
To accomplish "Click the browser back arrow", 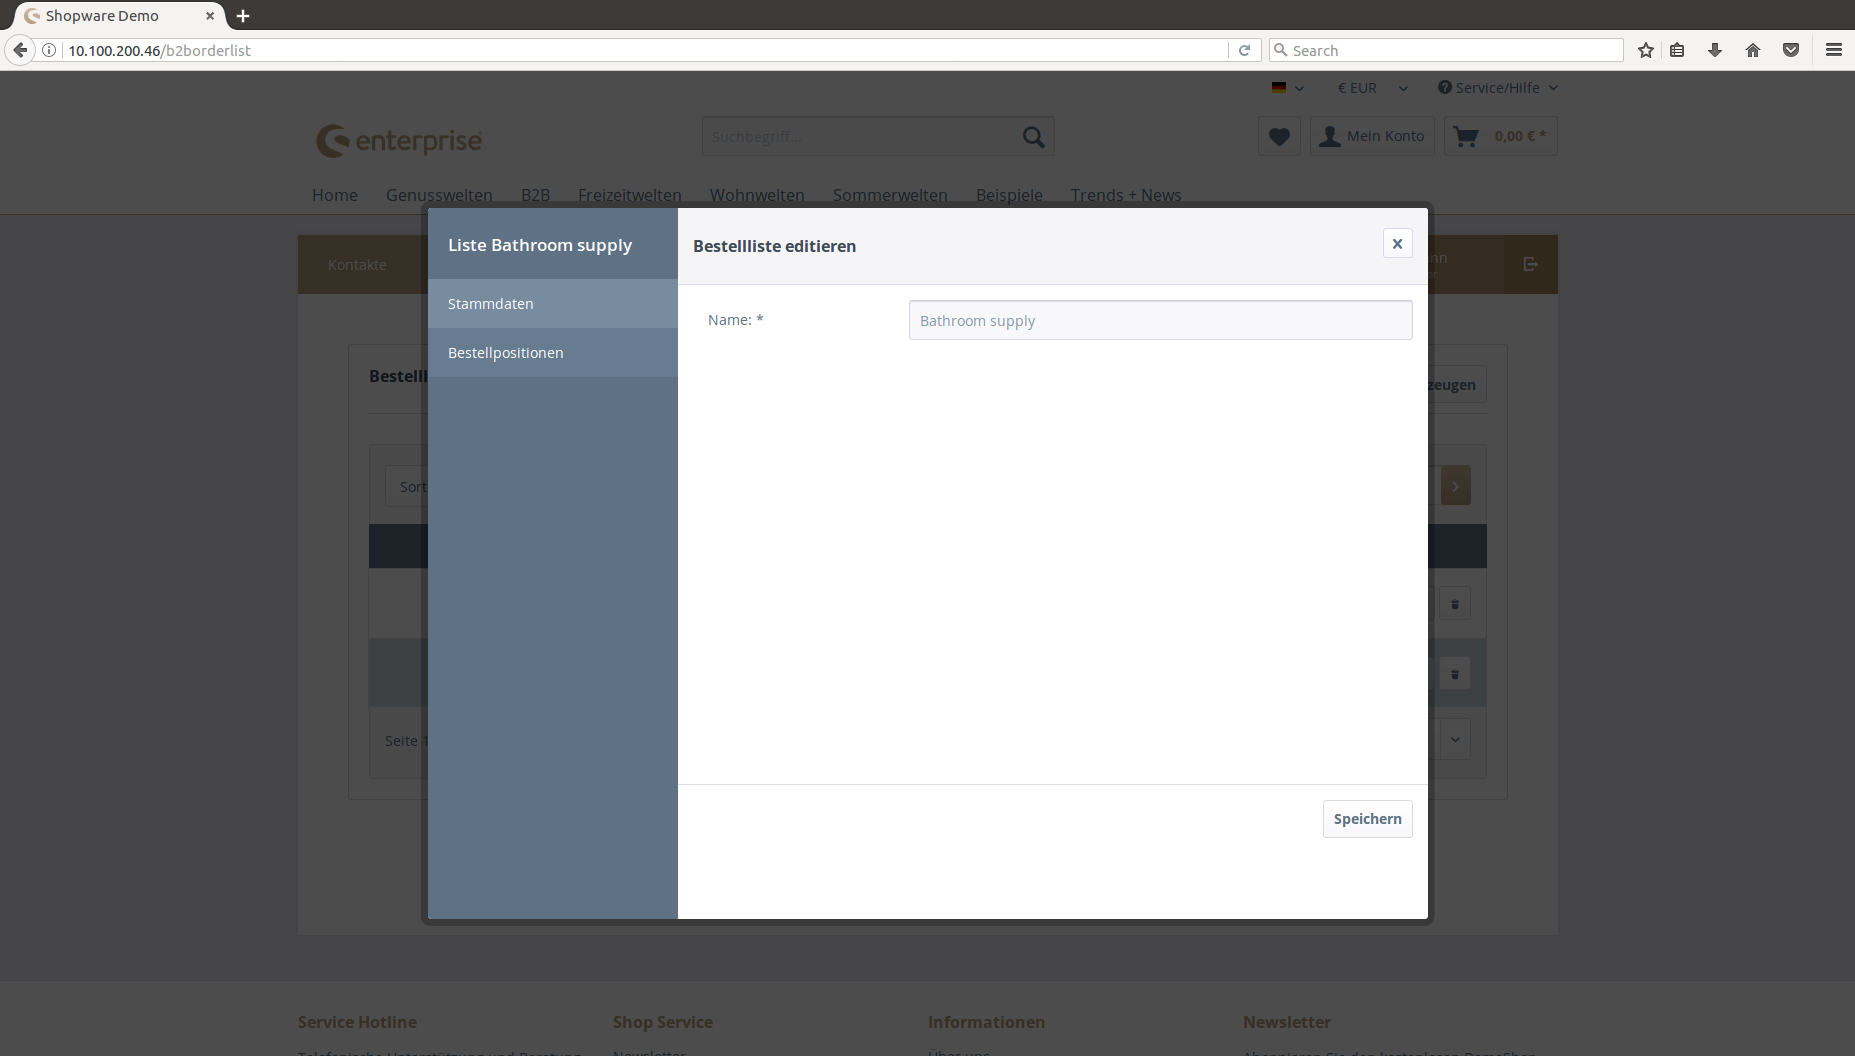I will 20,50.
